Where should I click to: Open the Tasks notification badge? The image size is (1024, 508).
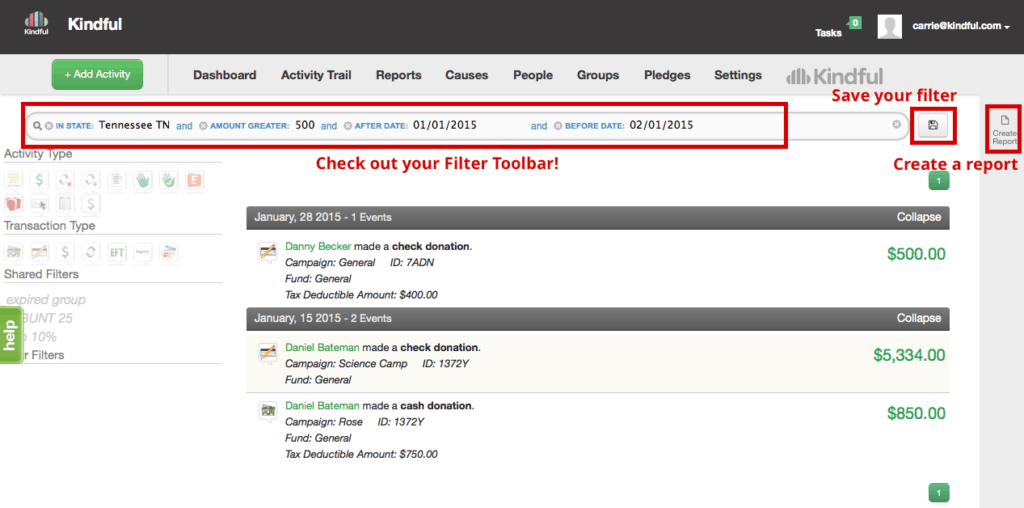pyautogui.click(x=854, y=23)
